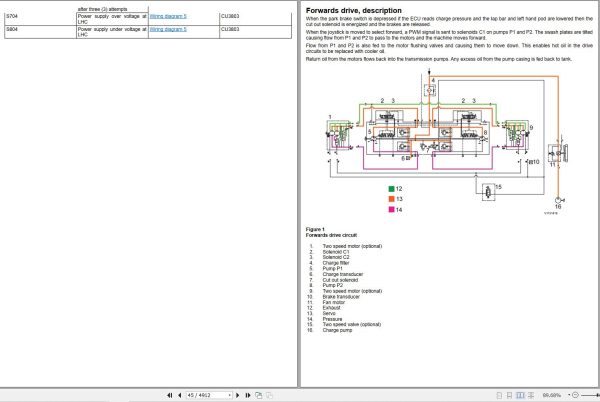
Task: Open Wiring diagram 5 link for S704
Action: [168, 16]
